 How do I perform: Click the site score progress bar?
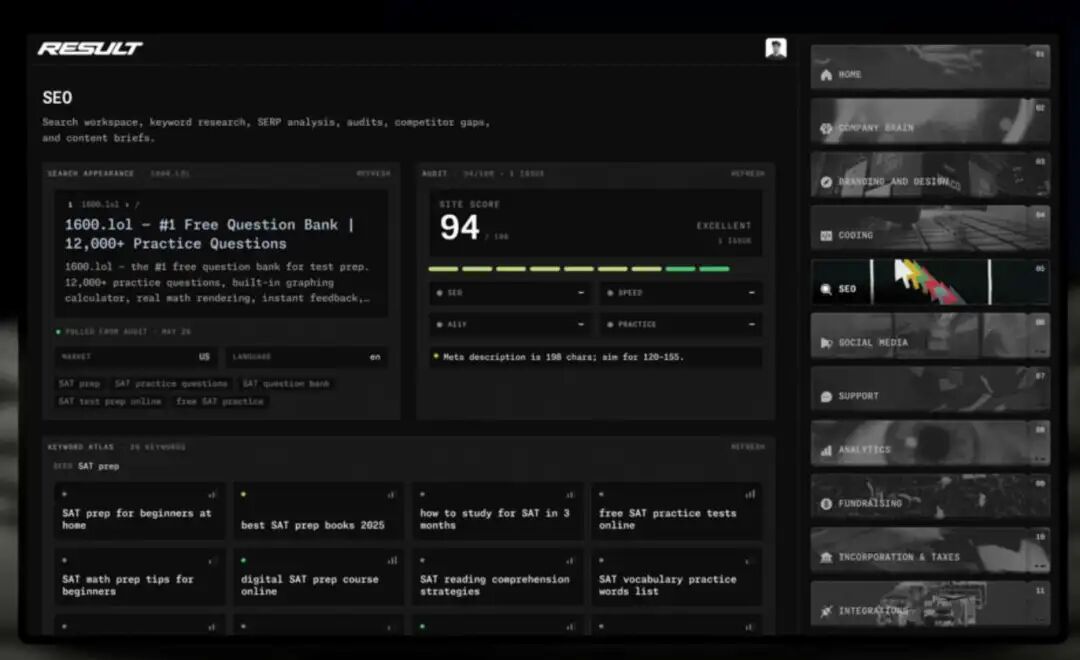pos(579,269)
